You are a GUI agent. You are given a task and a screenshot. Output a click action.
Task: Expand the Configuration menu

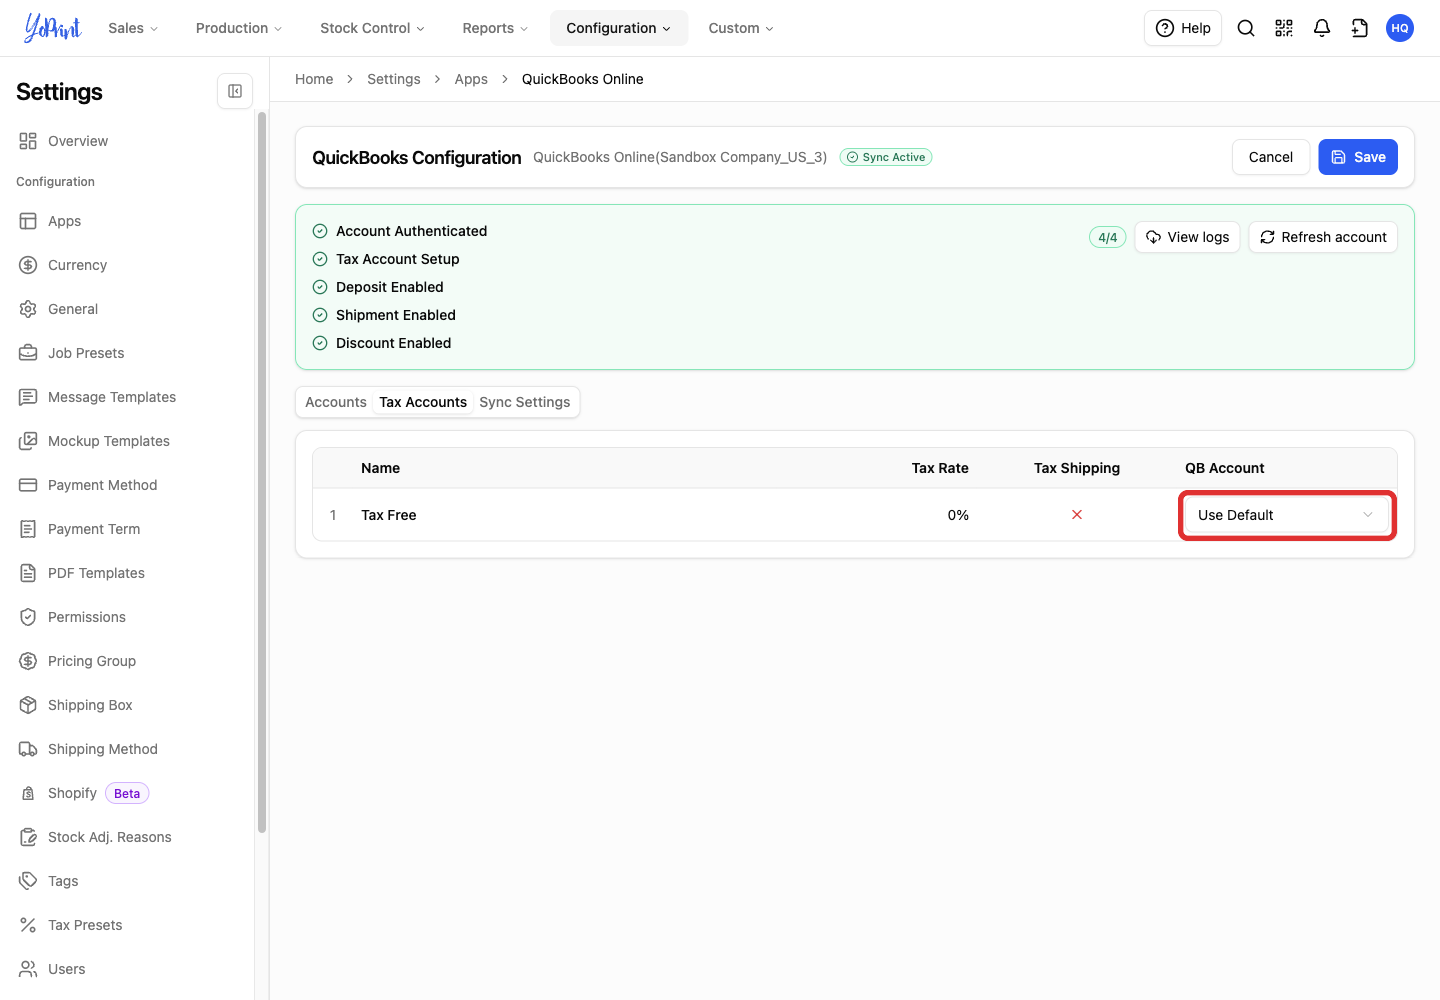[619, 28]
